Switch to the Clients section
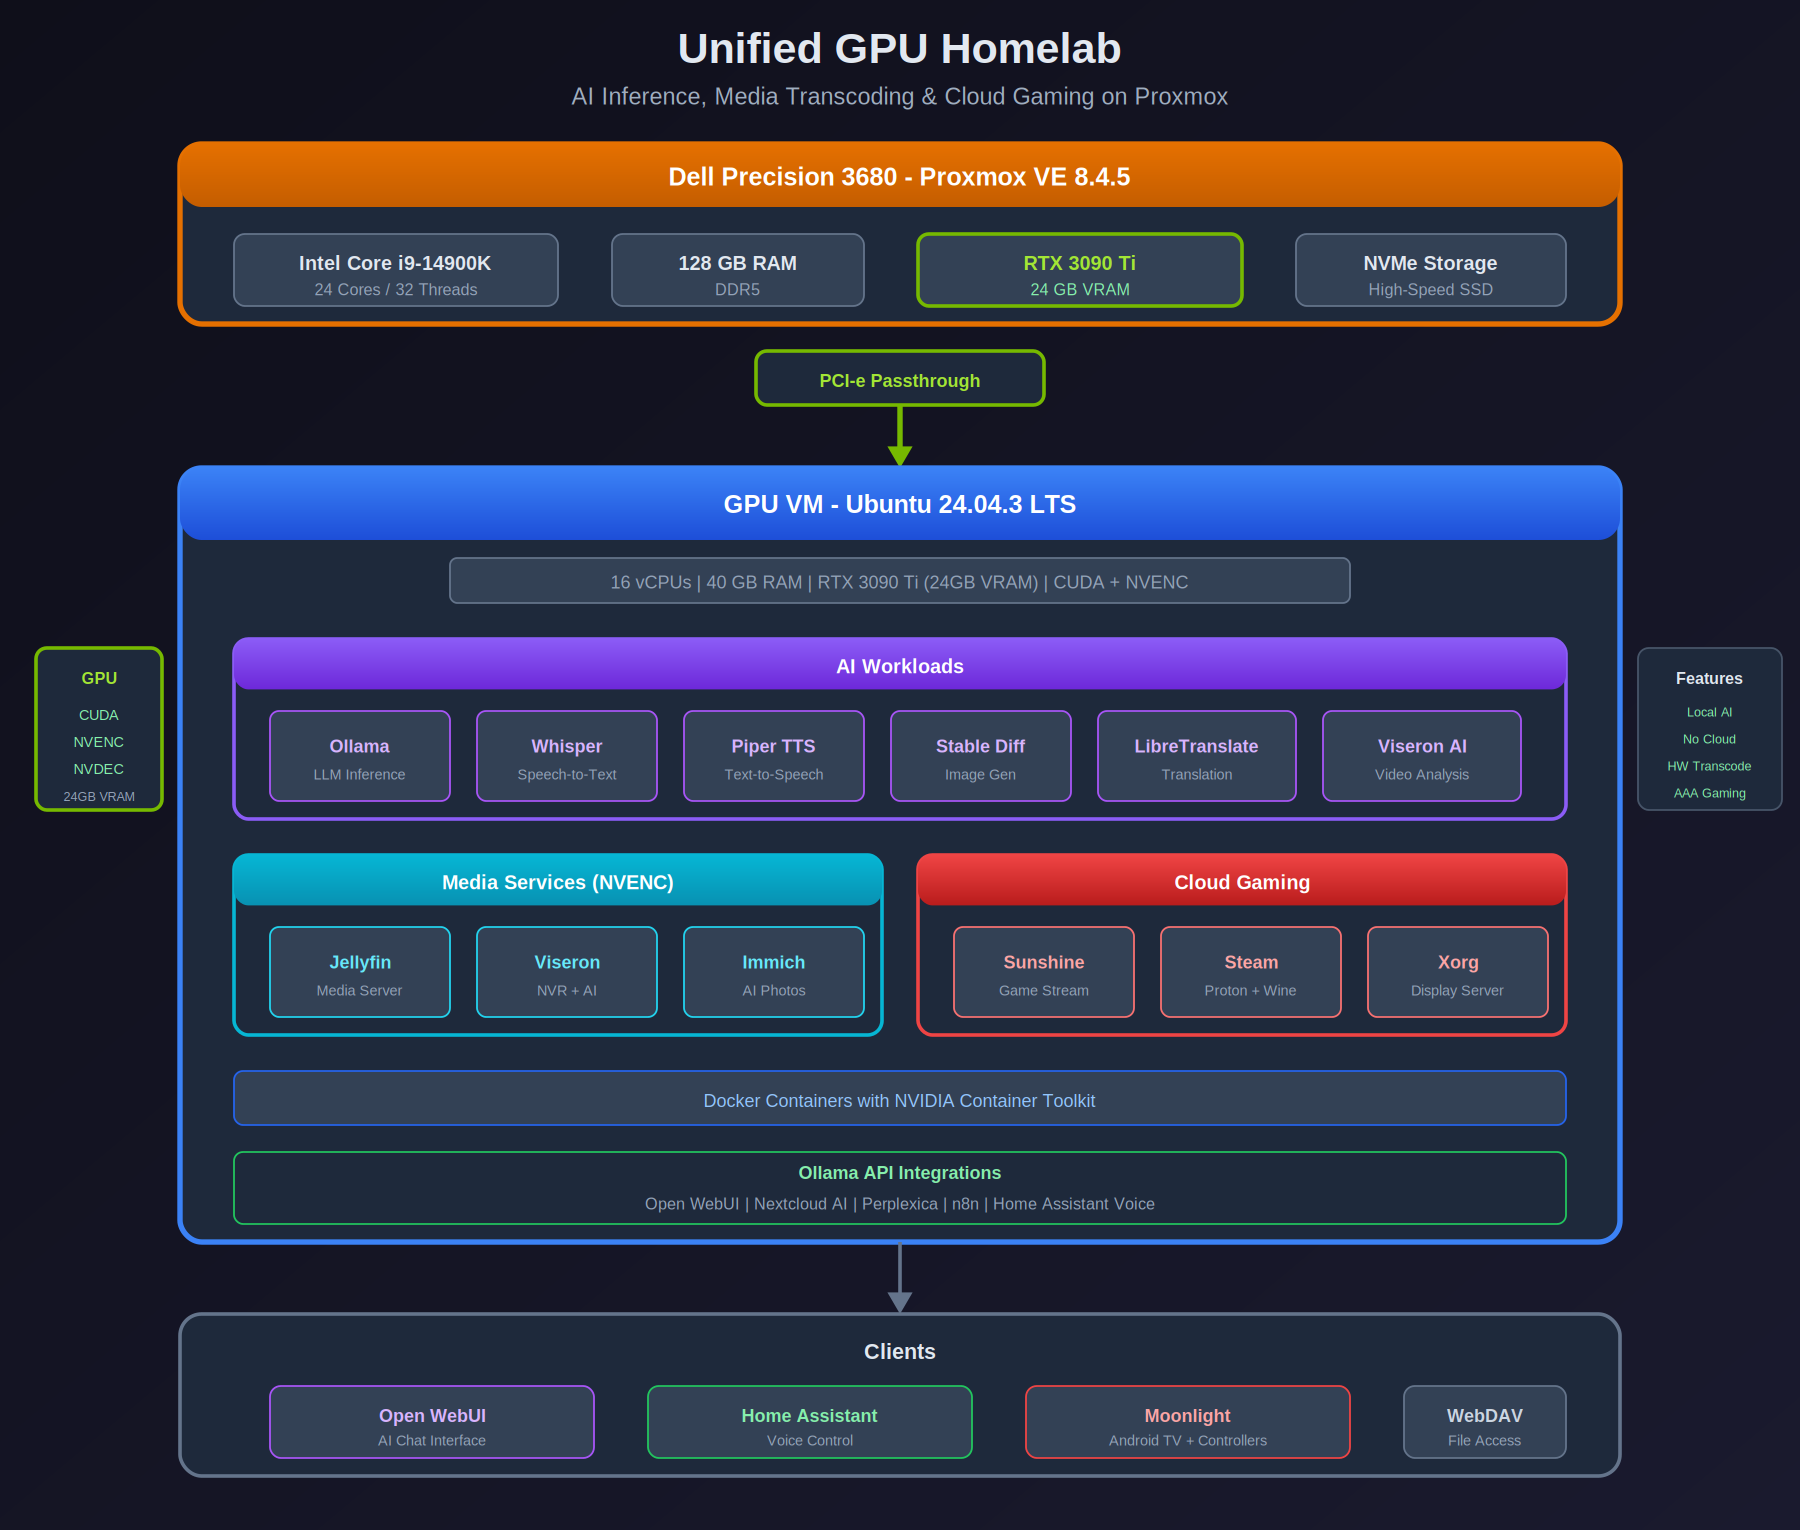Viewport: 1800px width, 1530px height. coord(899,1351)
